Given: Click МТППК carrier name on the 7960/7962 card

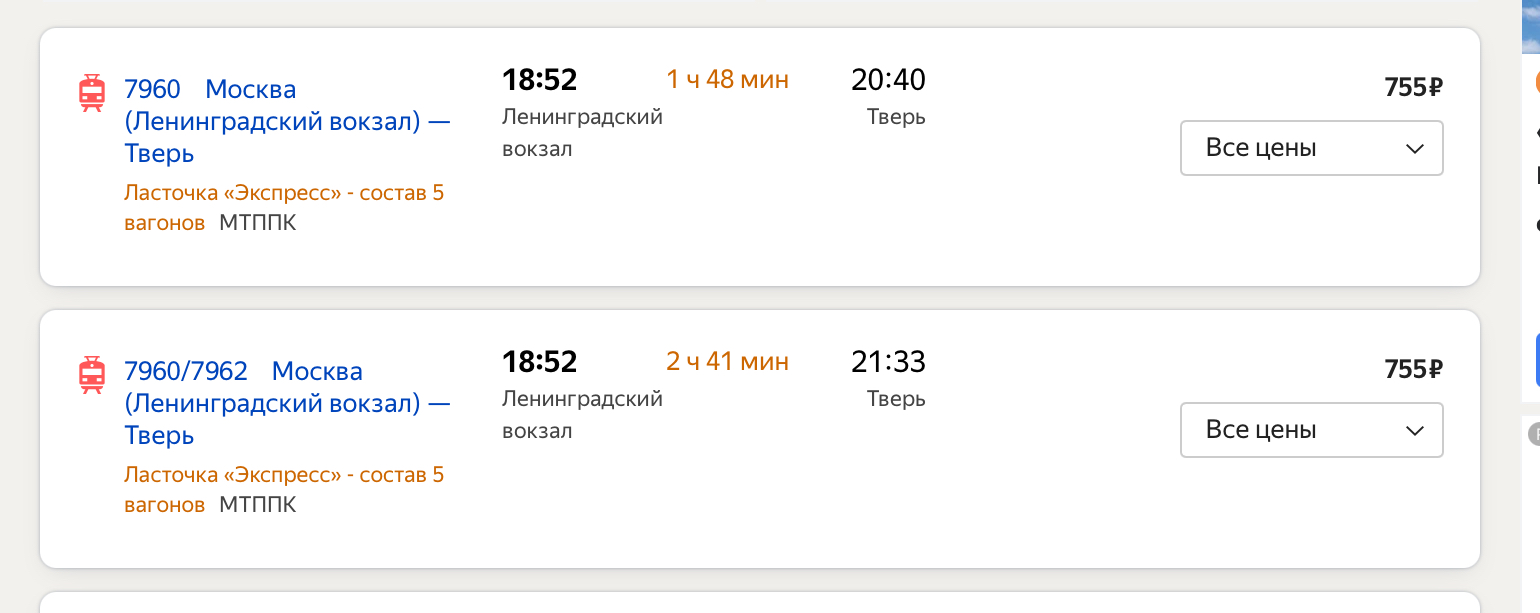Looking at the screenshot, I should point(257,505).
